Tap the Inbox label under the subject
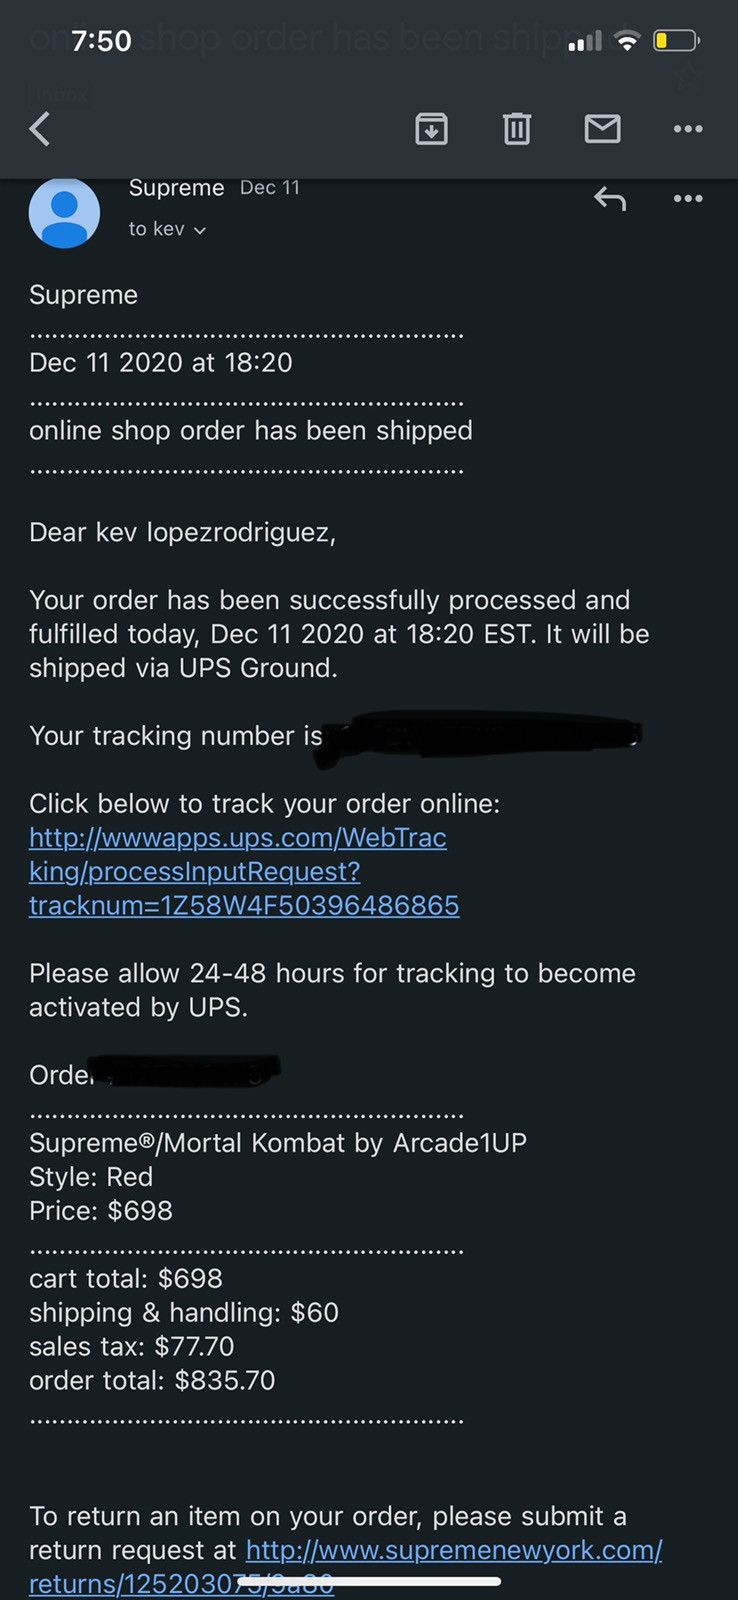Screen dimensions: 738x1600 point(58,94)
